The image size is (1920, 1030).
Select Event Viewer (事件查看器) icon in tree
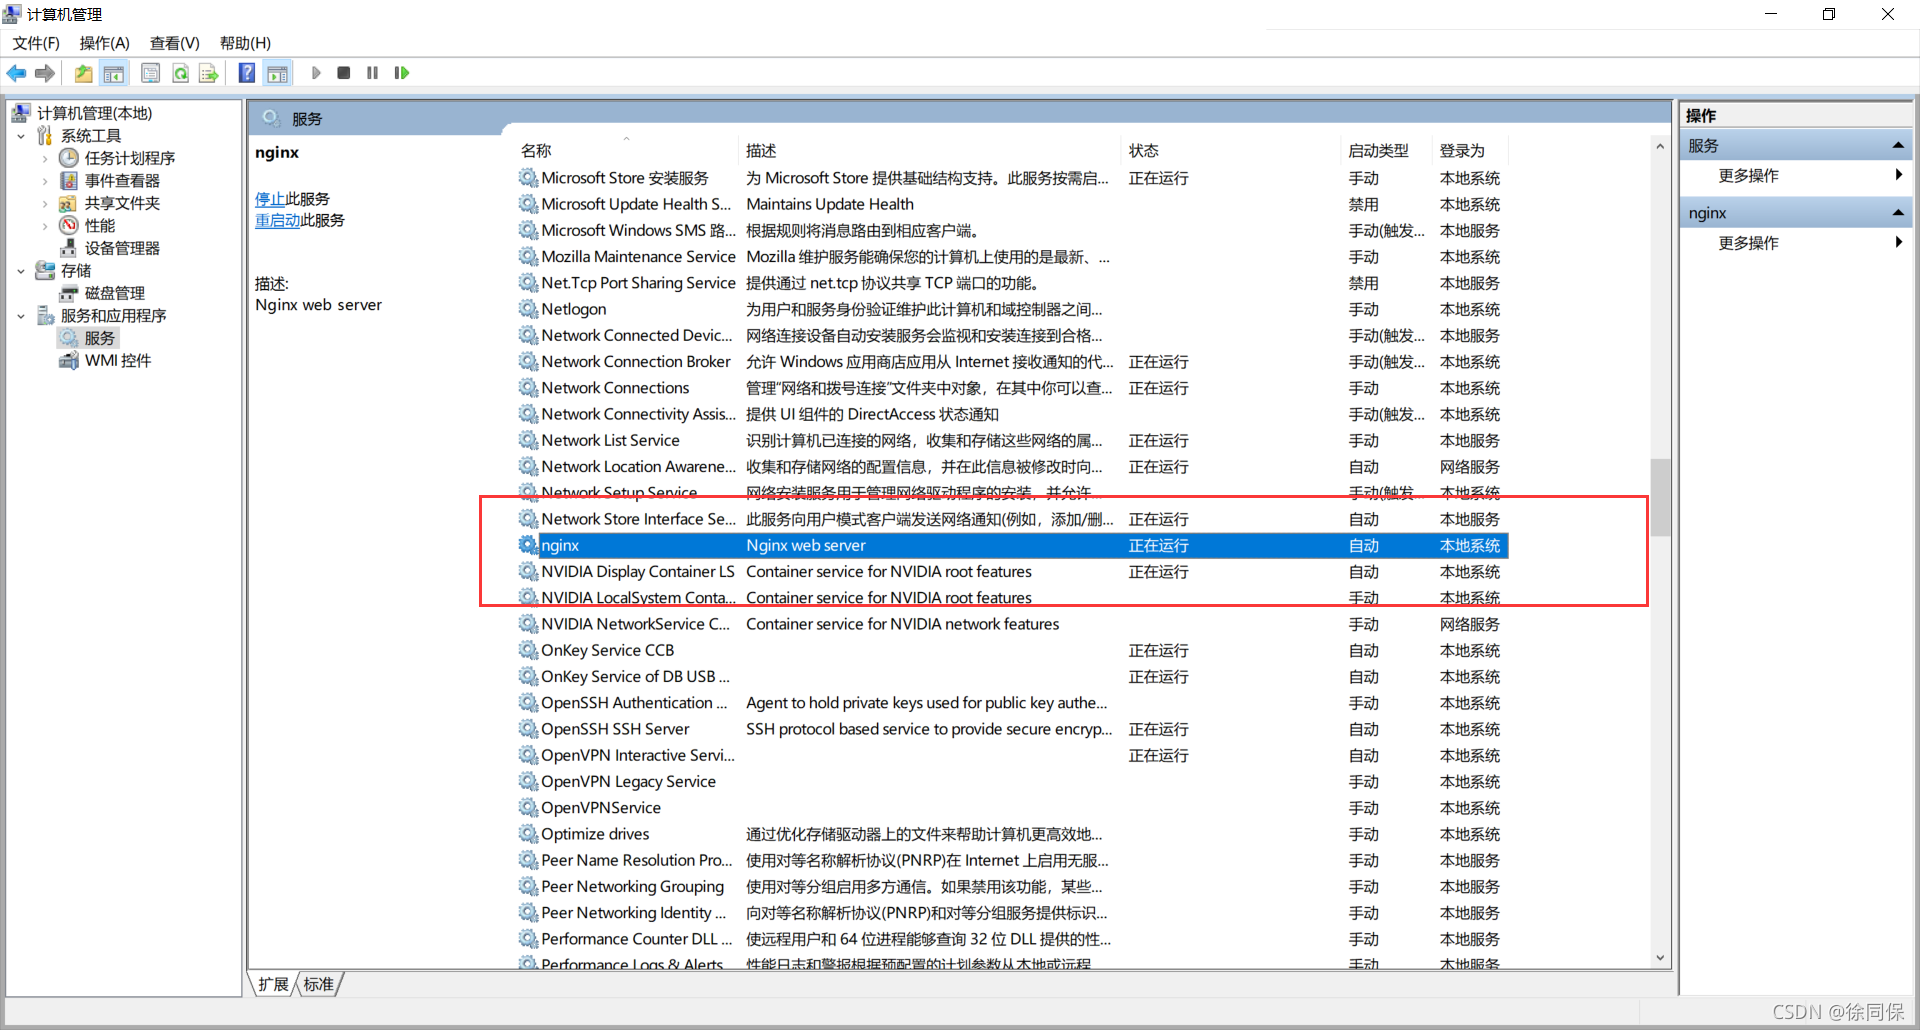click(x=69, y=181)
